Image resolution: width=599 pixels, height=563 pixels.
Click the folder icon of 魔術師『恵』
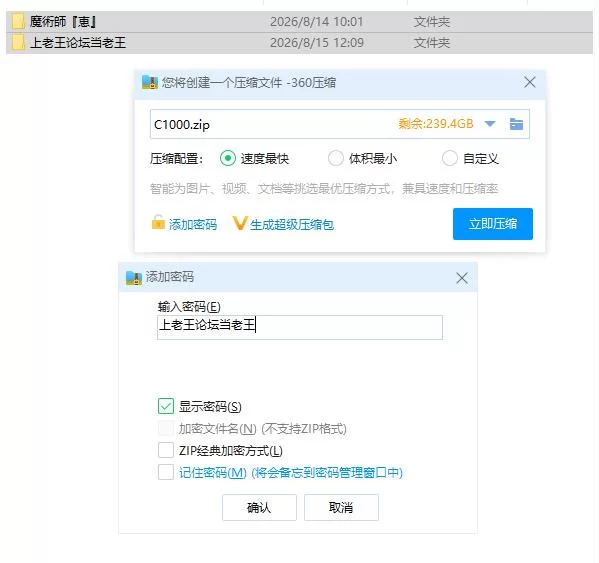click(x=18, y=21)
